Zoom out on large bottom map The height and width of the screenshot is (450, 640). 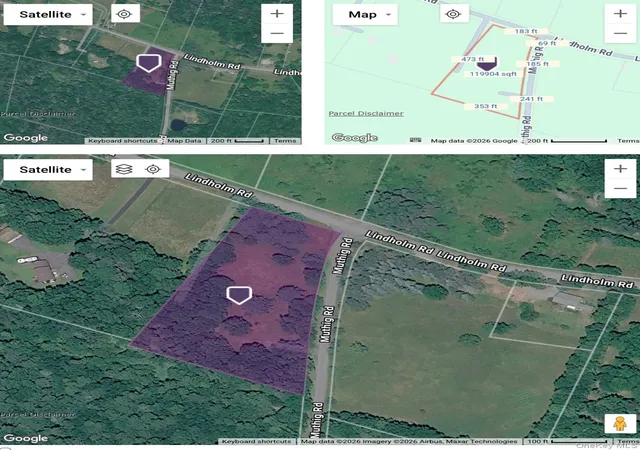point(620,188)
